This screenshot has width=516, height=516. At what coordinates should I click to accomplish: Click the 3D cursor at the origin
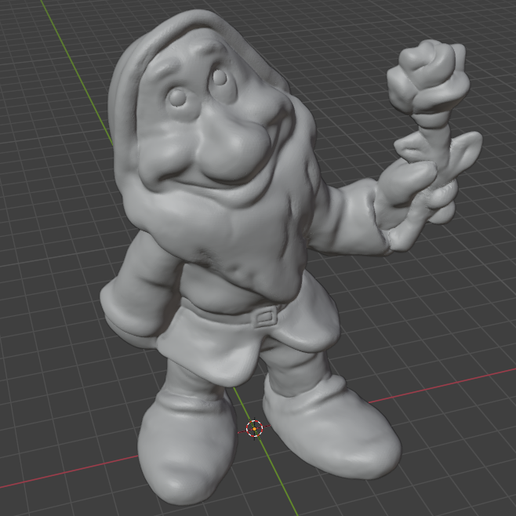(x=254, y=429)
